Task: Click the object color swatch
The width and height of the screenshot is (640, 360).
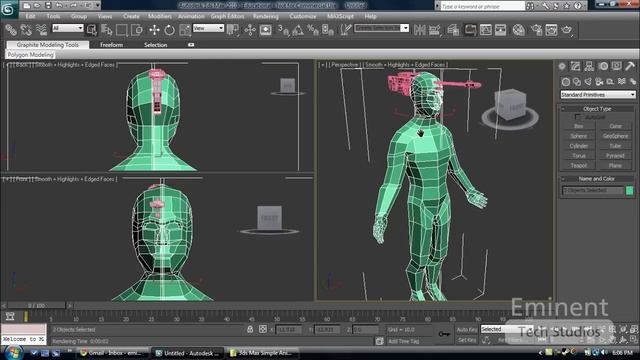Action: click(629, 190)
